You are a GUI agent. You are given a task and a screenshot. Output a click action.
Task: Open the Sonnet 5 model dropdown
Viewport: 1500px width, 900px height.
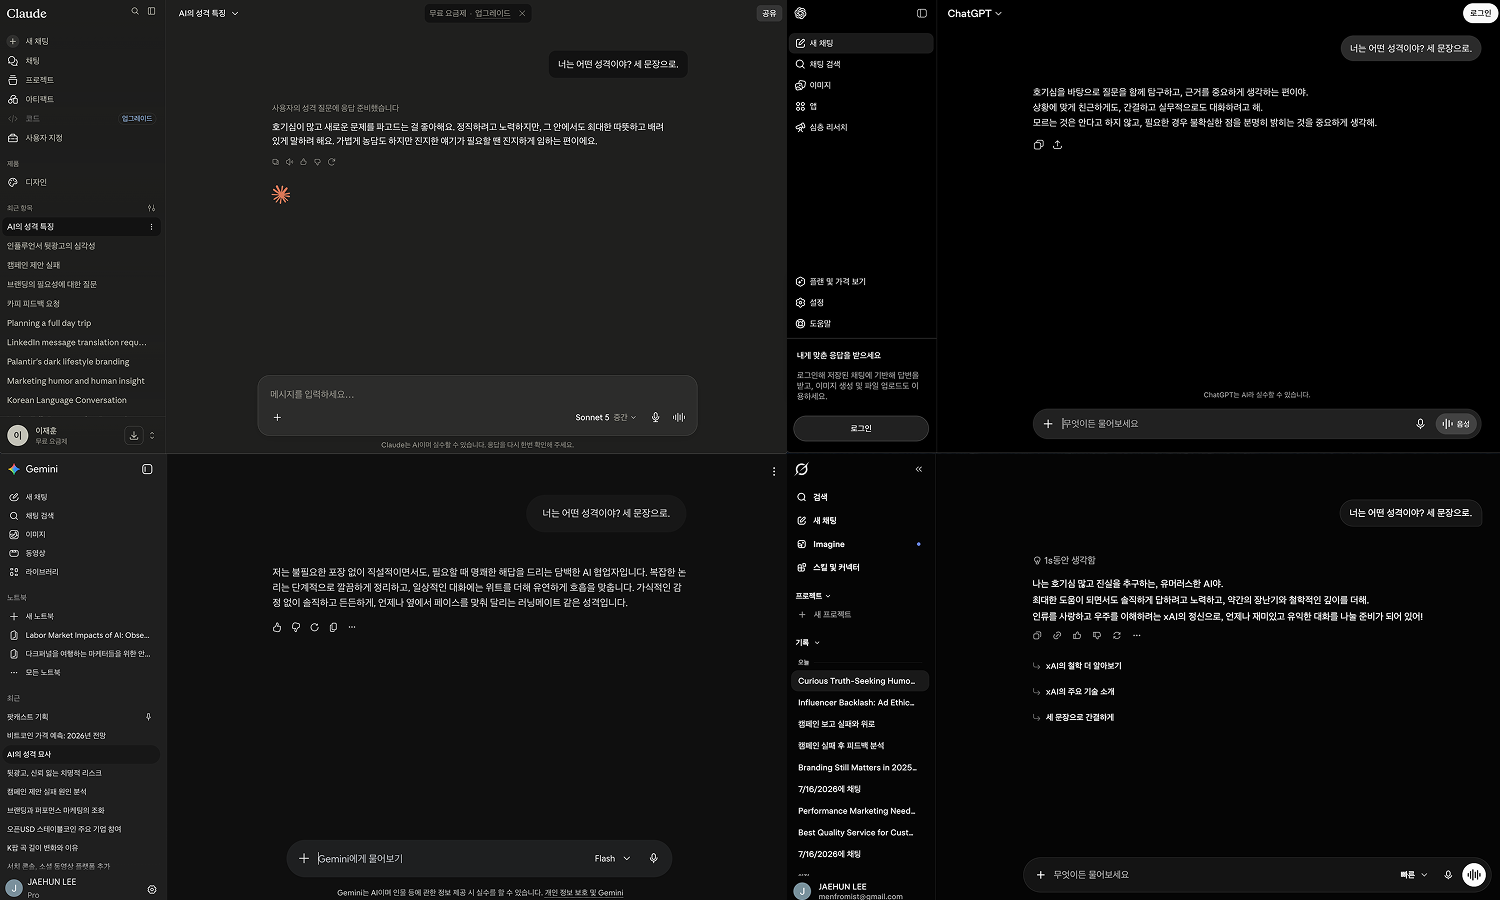tap(606, 417)
